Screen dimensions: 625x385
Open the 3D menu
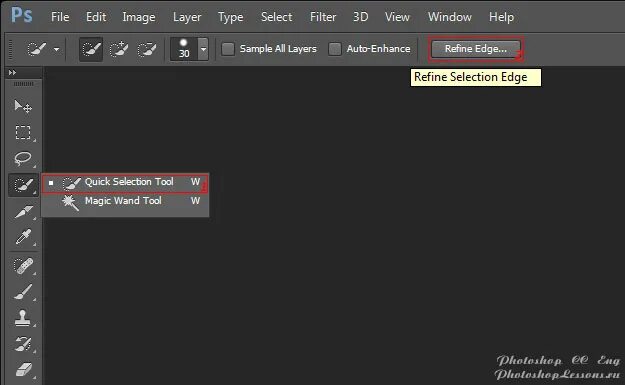[360, 17]
